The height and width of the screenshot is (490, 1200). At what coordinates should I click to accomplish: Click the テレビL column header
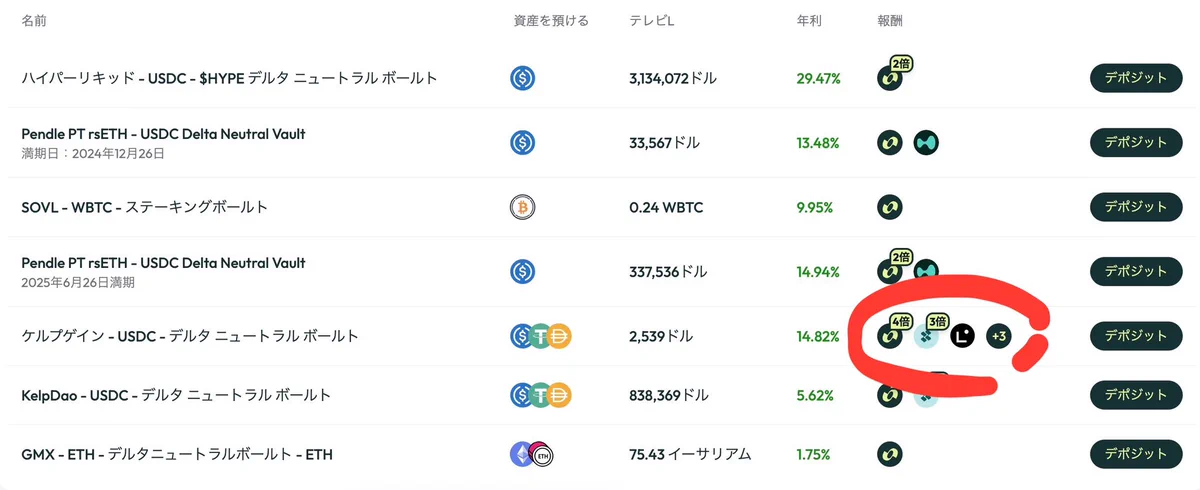coord(652,20)
